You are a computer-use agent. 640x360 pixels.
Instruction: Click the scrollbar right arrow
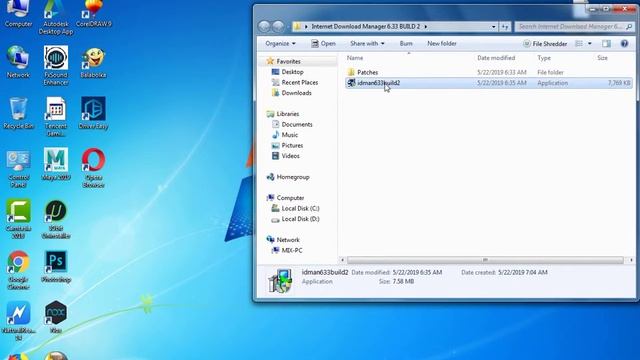631,260
